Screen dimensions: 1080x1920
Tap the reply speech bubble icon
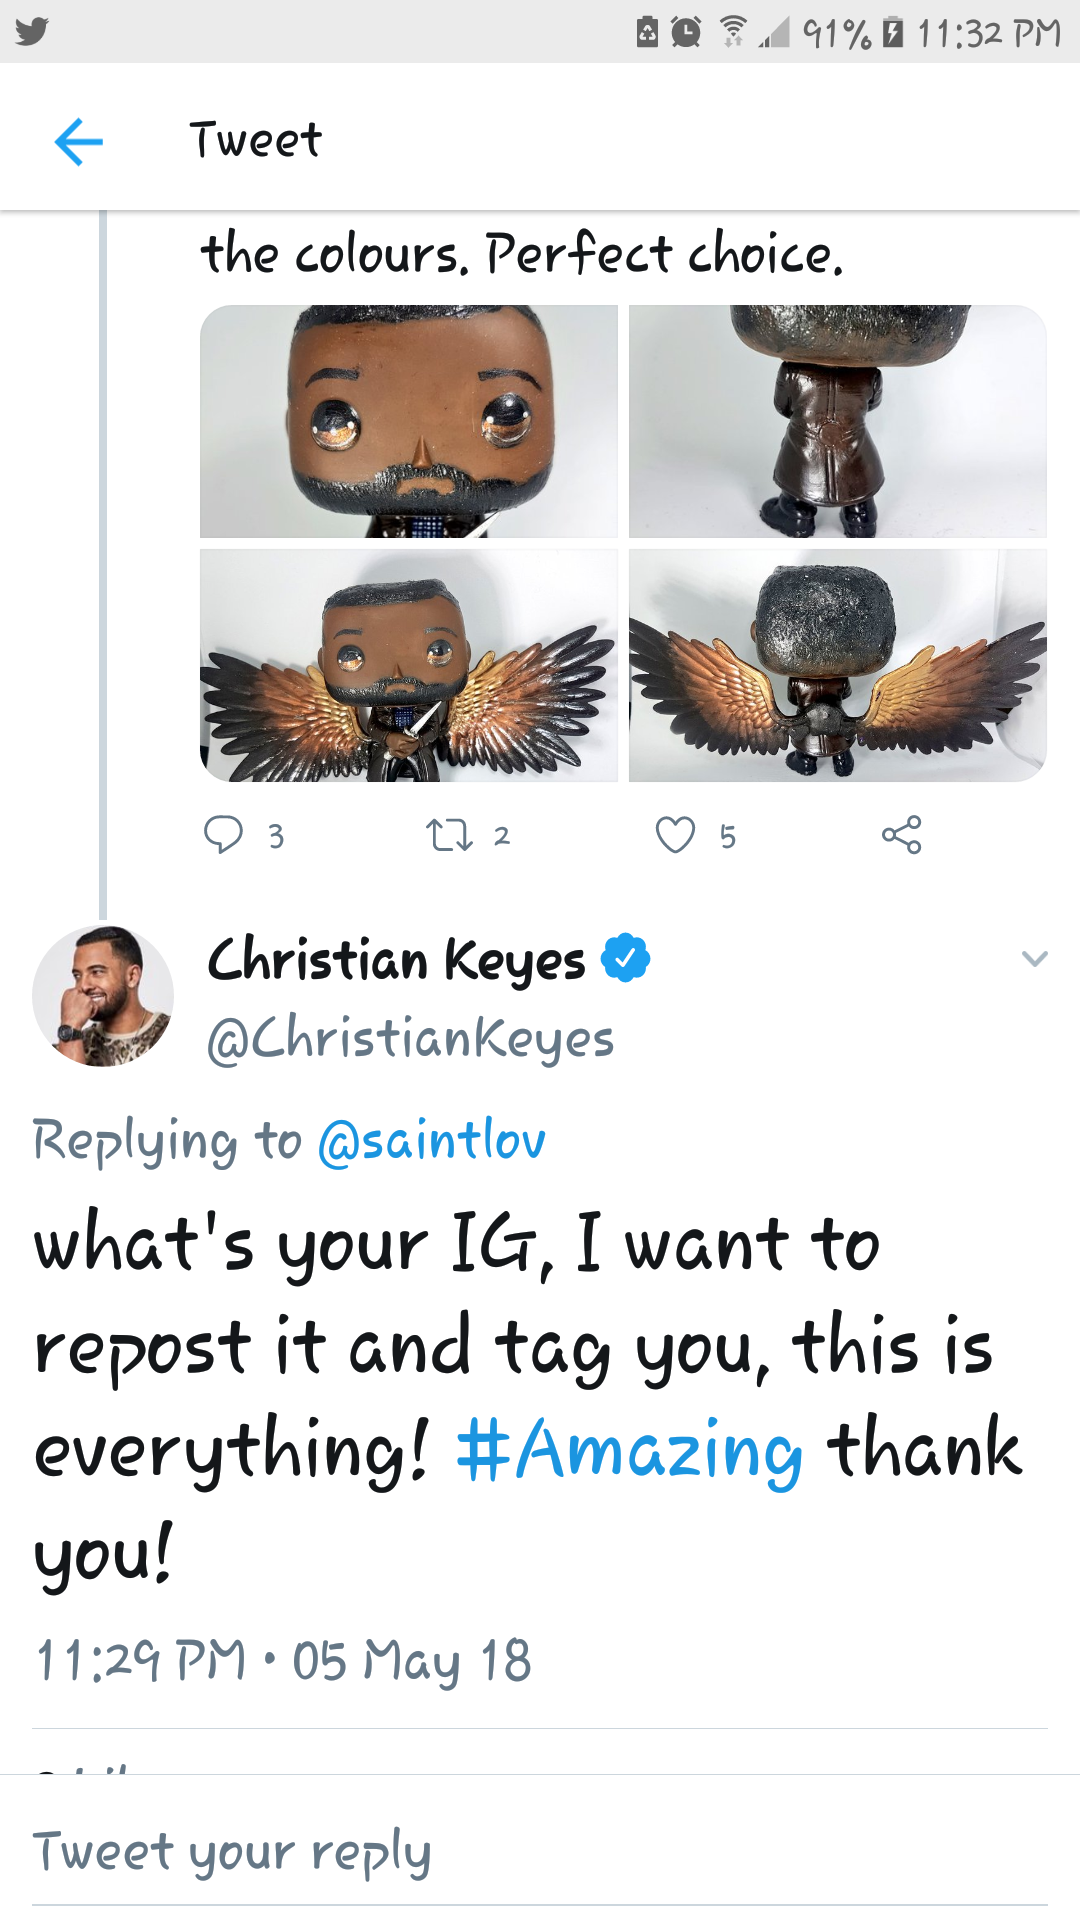pyautogui.click(x=223, y=834)
